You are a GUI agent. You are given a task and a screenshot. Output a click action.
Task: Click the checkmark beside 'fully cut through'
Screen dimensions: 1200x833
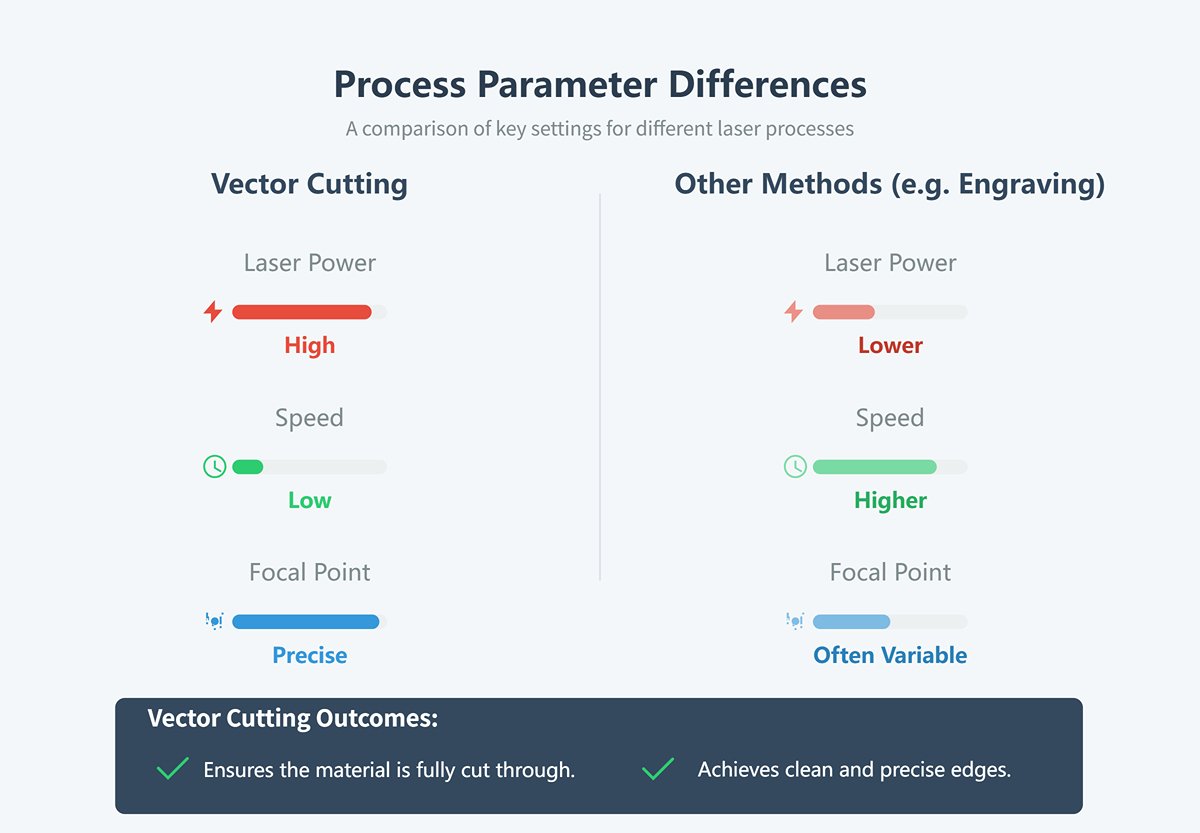point(173,769)
